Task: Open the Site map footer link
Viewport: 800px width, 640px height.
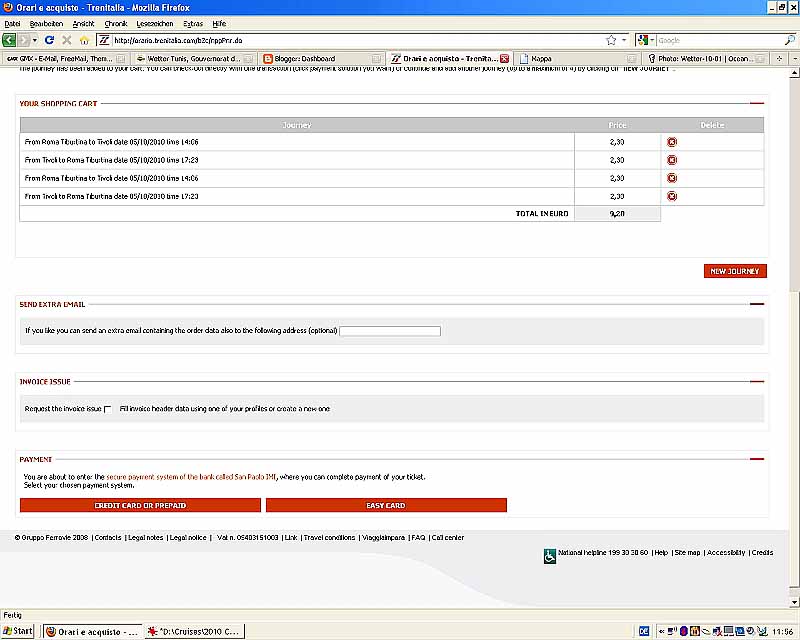Action: tap(687, 553)
